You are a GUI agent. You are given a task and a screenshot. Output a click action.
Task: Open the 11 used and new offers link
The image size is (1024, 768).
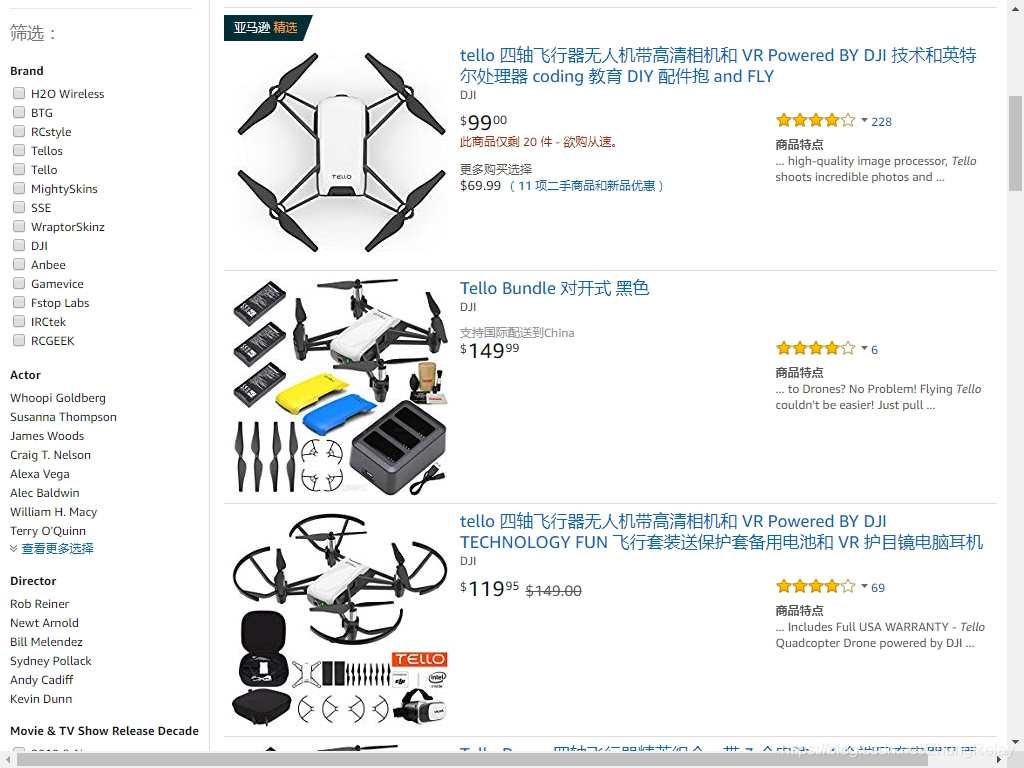(x=586, y=185)
